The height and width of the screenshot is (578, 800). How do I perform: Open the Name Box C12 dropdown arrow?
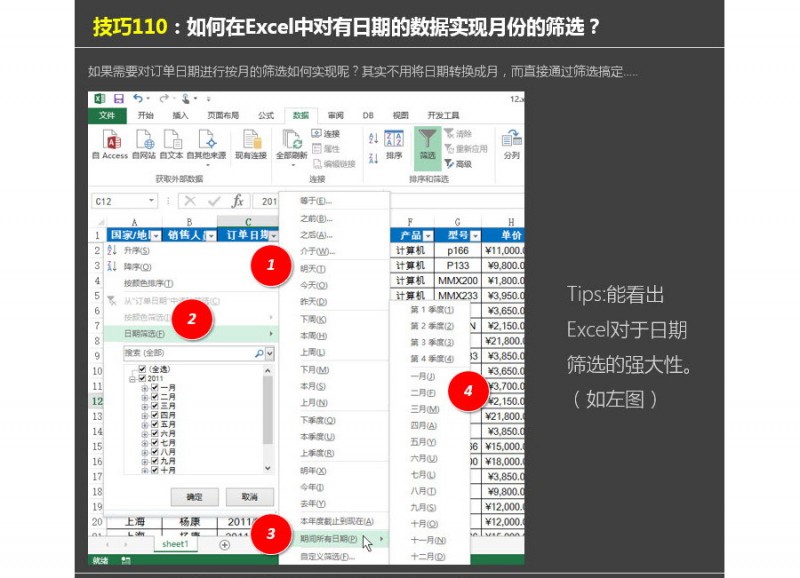click(151, 200)
